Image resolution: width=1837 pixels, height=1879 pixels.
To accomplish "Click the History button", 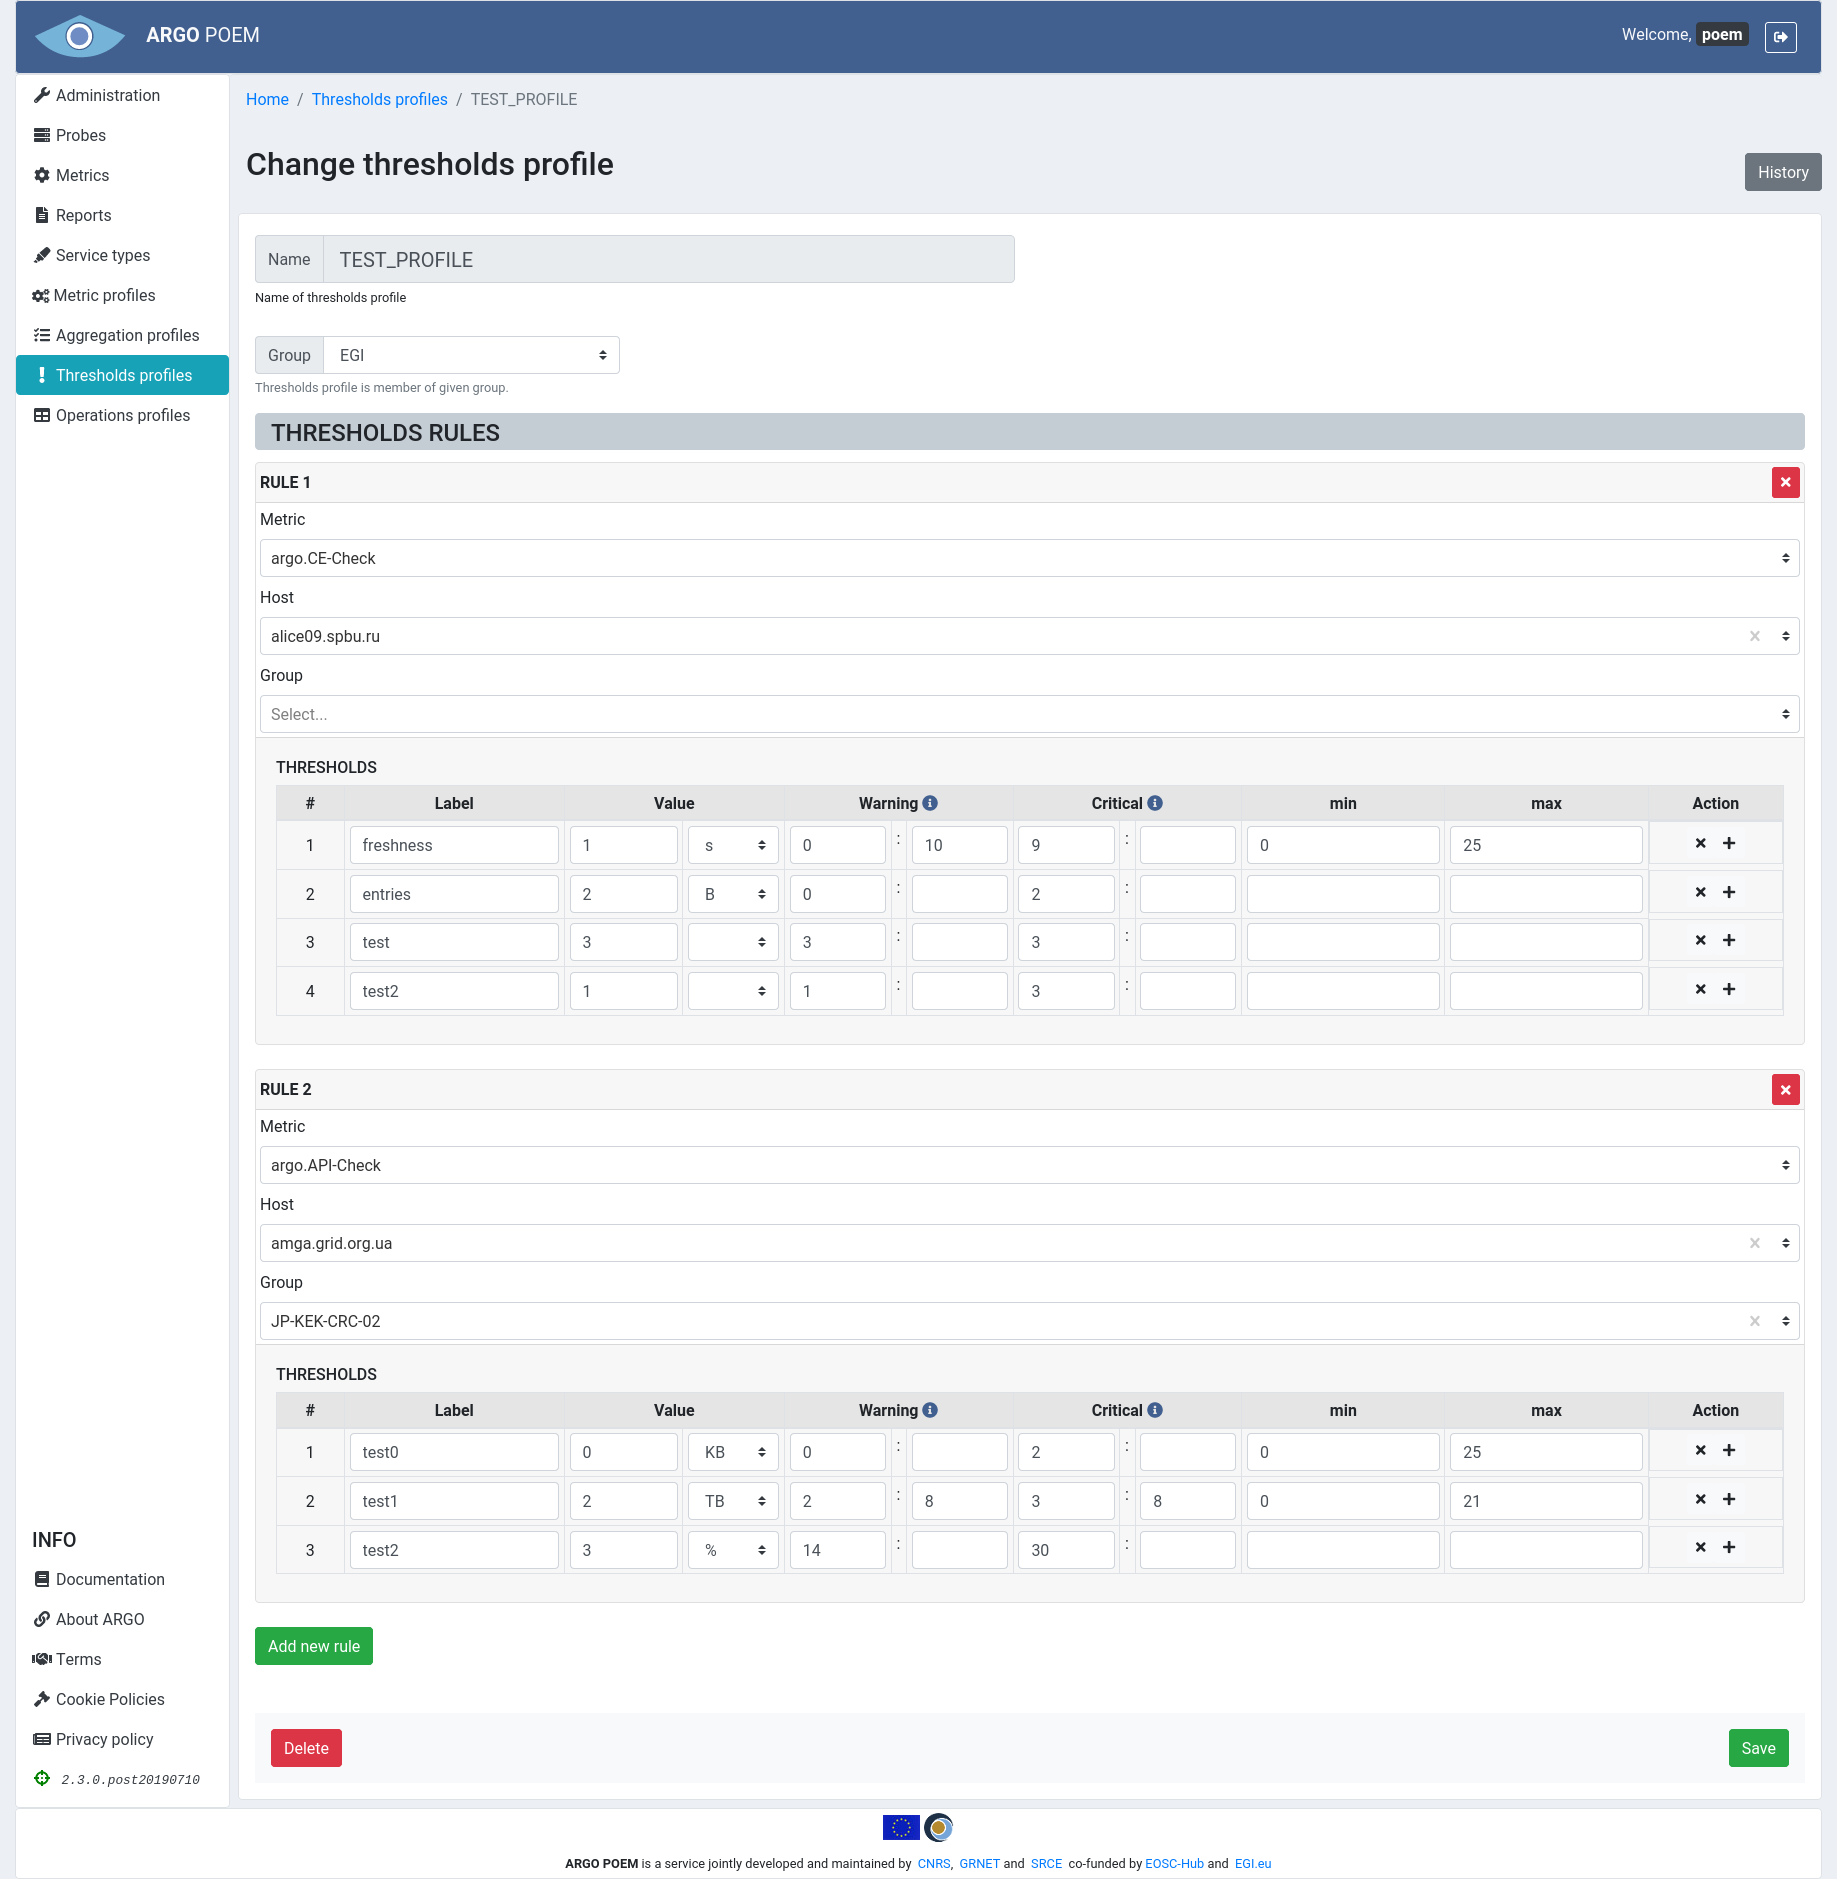I will point(1783,172).
